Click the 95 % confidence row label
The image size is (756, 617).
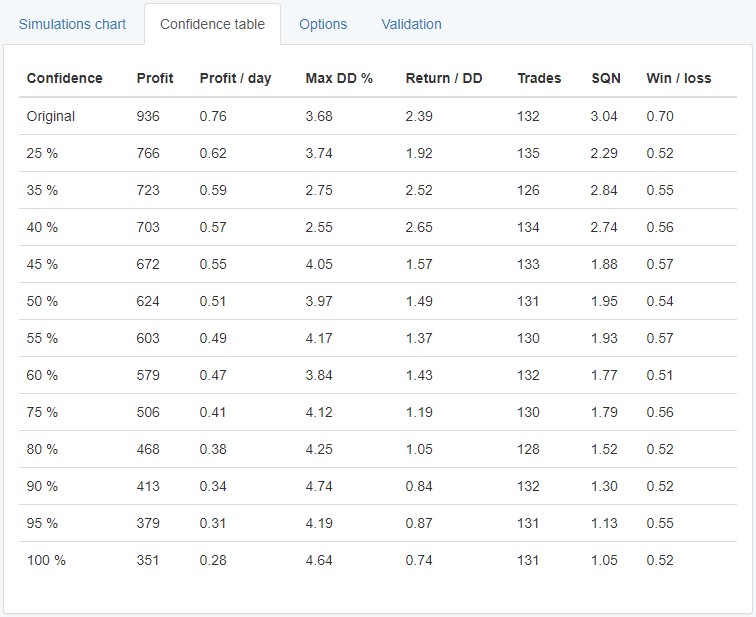42,523
